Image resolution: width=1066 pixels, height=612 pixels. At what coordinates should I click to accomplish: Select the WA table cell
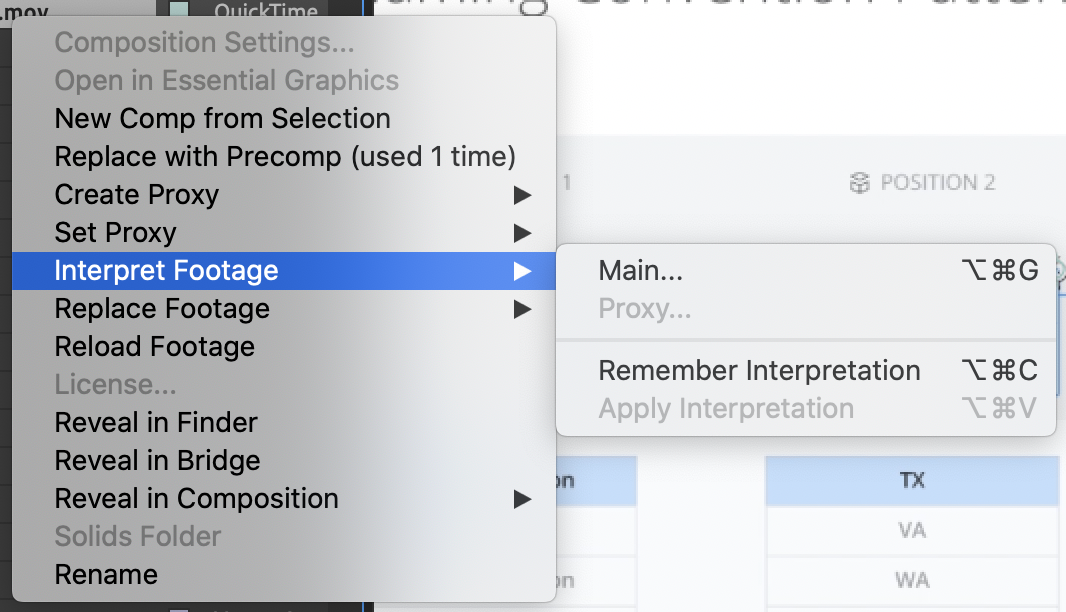pyautogui.click(x=911, y=580)
